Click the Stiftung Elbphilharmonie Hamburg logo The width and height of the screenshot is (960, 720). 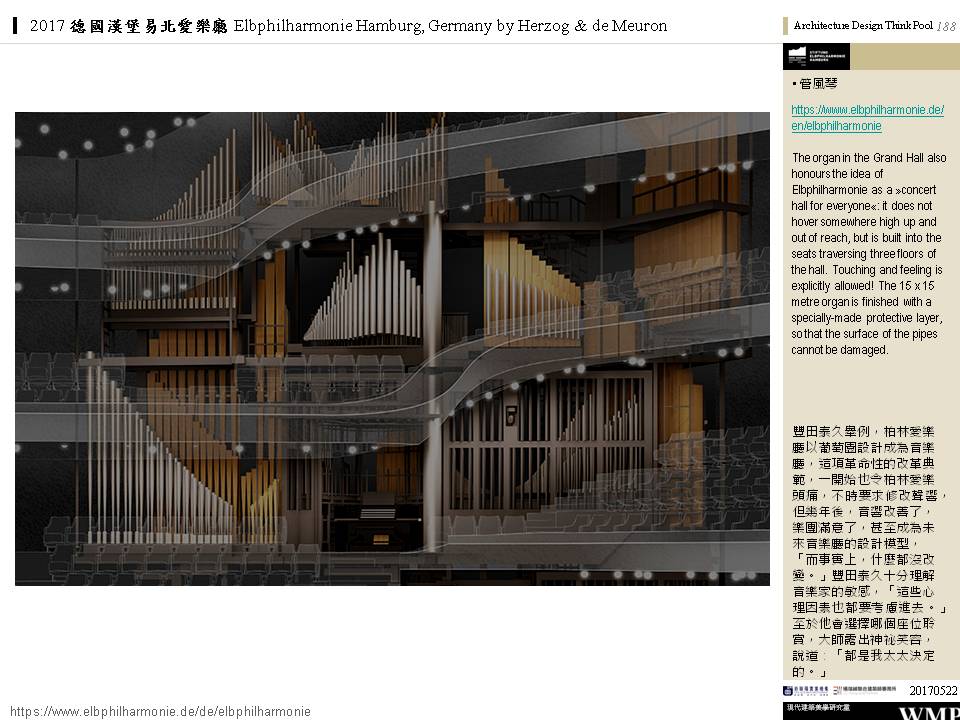coord(816,57)
